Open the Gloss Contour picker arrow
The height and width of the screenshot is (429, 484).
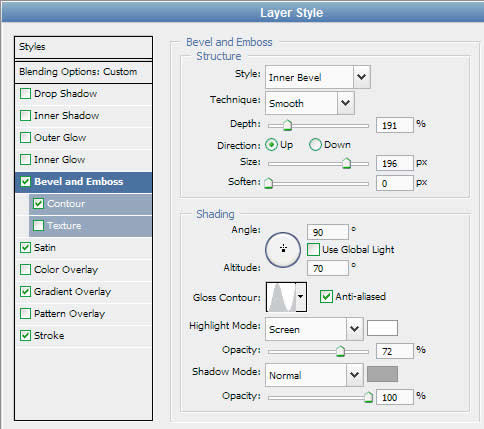(x=301, y=297)
